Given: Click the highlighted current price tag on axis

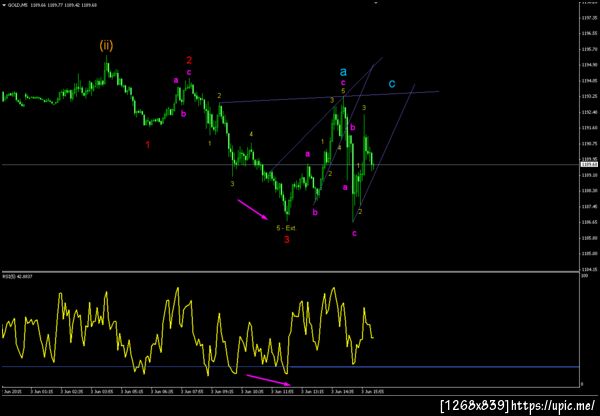Looking at the screenshot, I should click(589, 165).
